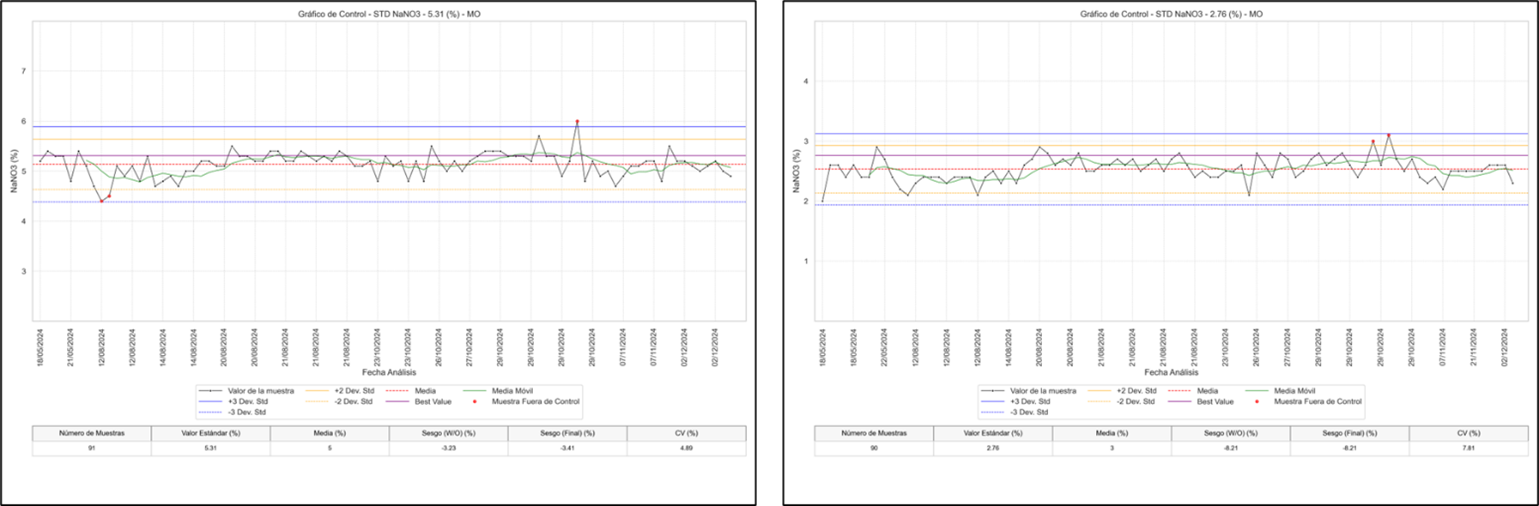Click the Número de Muestras header in left table

(x=92, y=433)
